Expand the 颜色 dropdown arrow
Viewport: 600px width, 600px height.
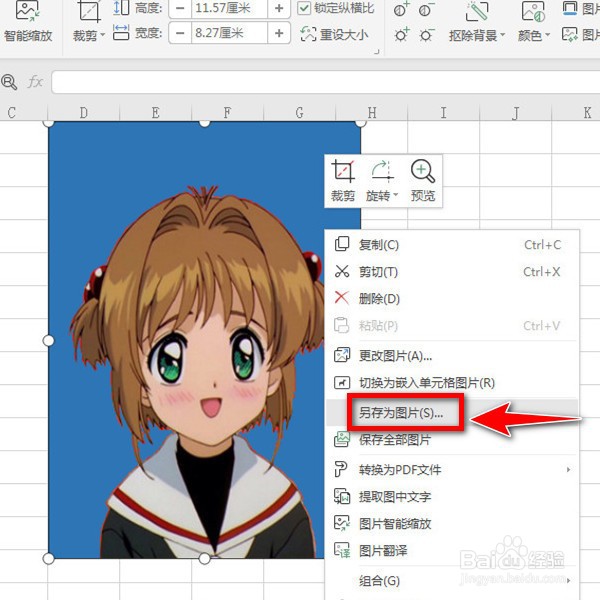548,35
